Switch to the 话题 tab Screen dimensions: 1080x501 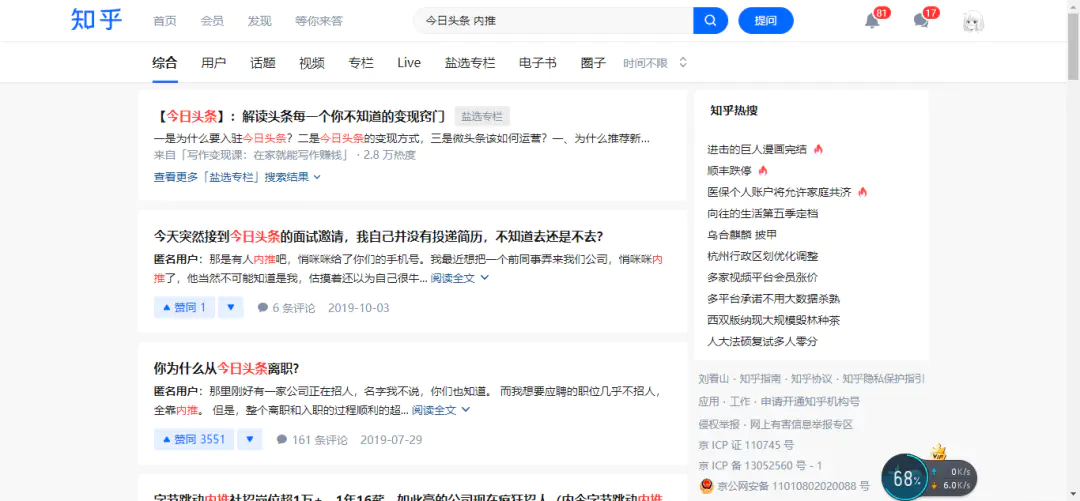click(x=262, y=63)
